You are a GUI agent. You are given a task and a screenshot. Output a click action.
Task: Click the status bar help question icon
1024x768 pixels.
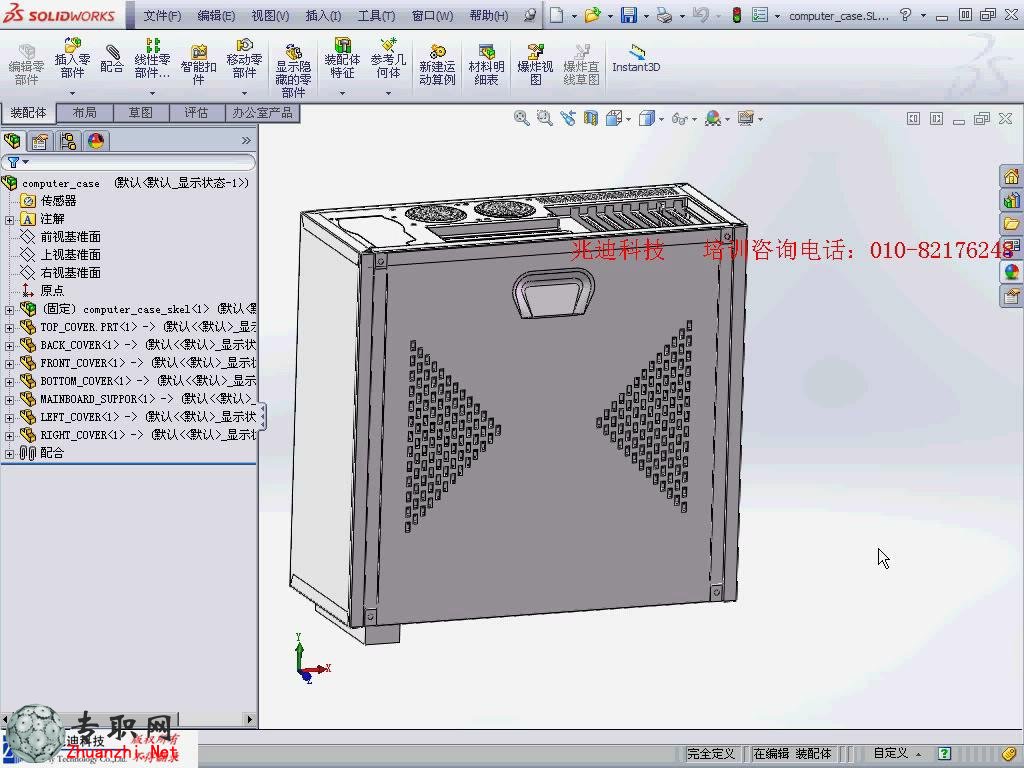tap(944, 754)
